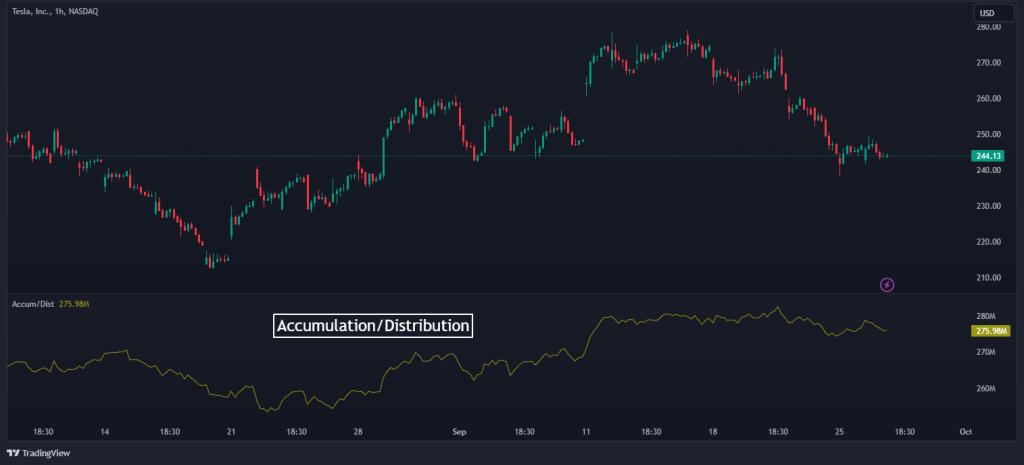Select the Accumulation/Distribution text annotation

pos(372,326)
